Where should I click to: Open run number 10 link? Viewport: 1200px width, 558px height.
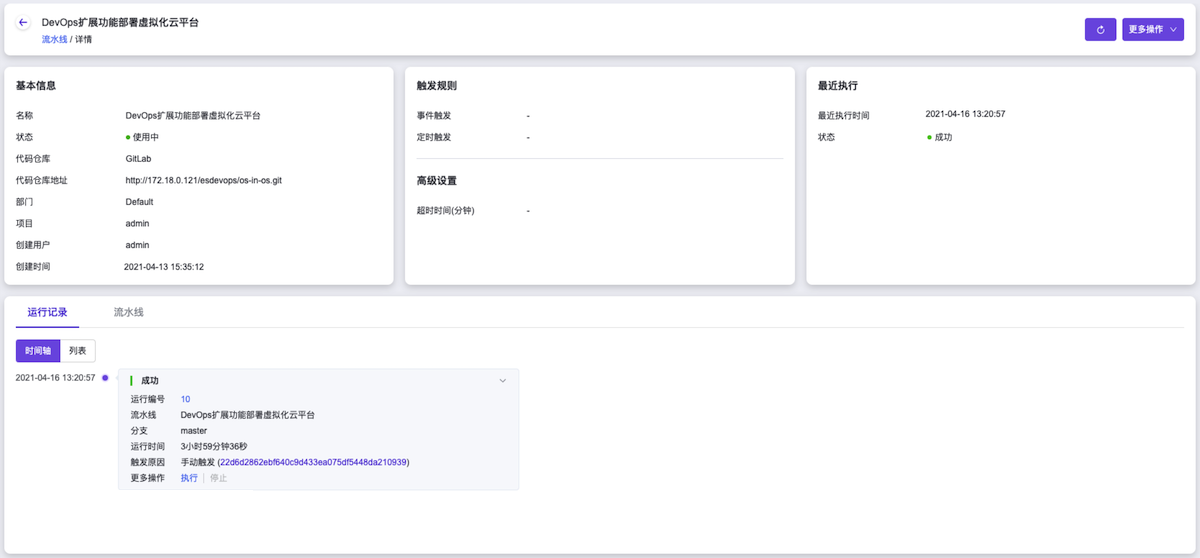pyautogui.click(x=185, y=399)
